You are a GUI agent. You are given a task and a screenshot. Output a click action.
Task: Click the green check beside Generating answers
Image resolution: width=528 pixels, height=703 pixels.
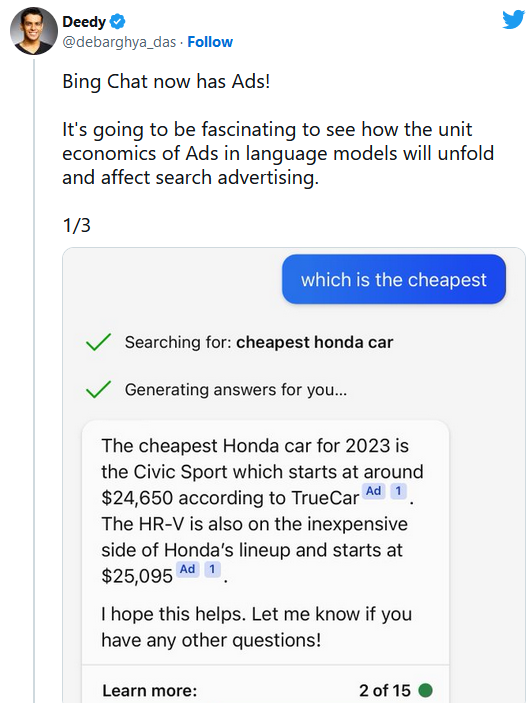tap(98, 389)
